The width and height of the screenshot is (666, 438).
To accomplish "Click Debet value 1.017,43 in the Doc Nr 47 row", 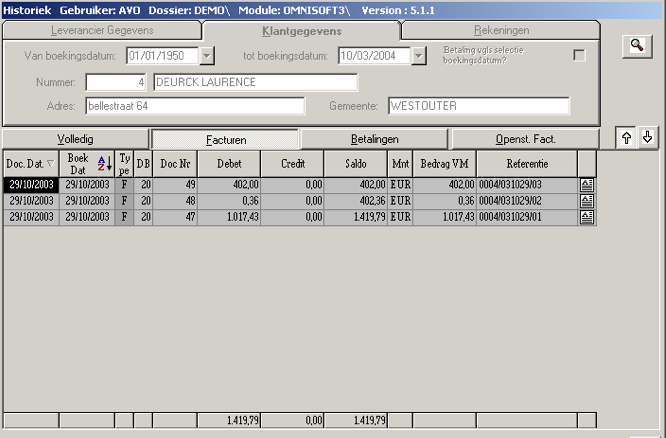I will 229,217.
